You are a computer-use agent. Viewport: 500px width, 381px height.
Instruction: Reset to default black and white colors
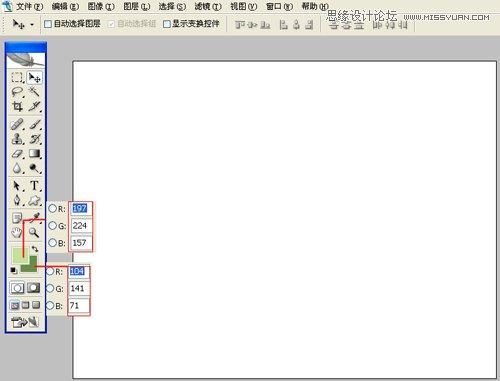coord(13,270)
